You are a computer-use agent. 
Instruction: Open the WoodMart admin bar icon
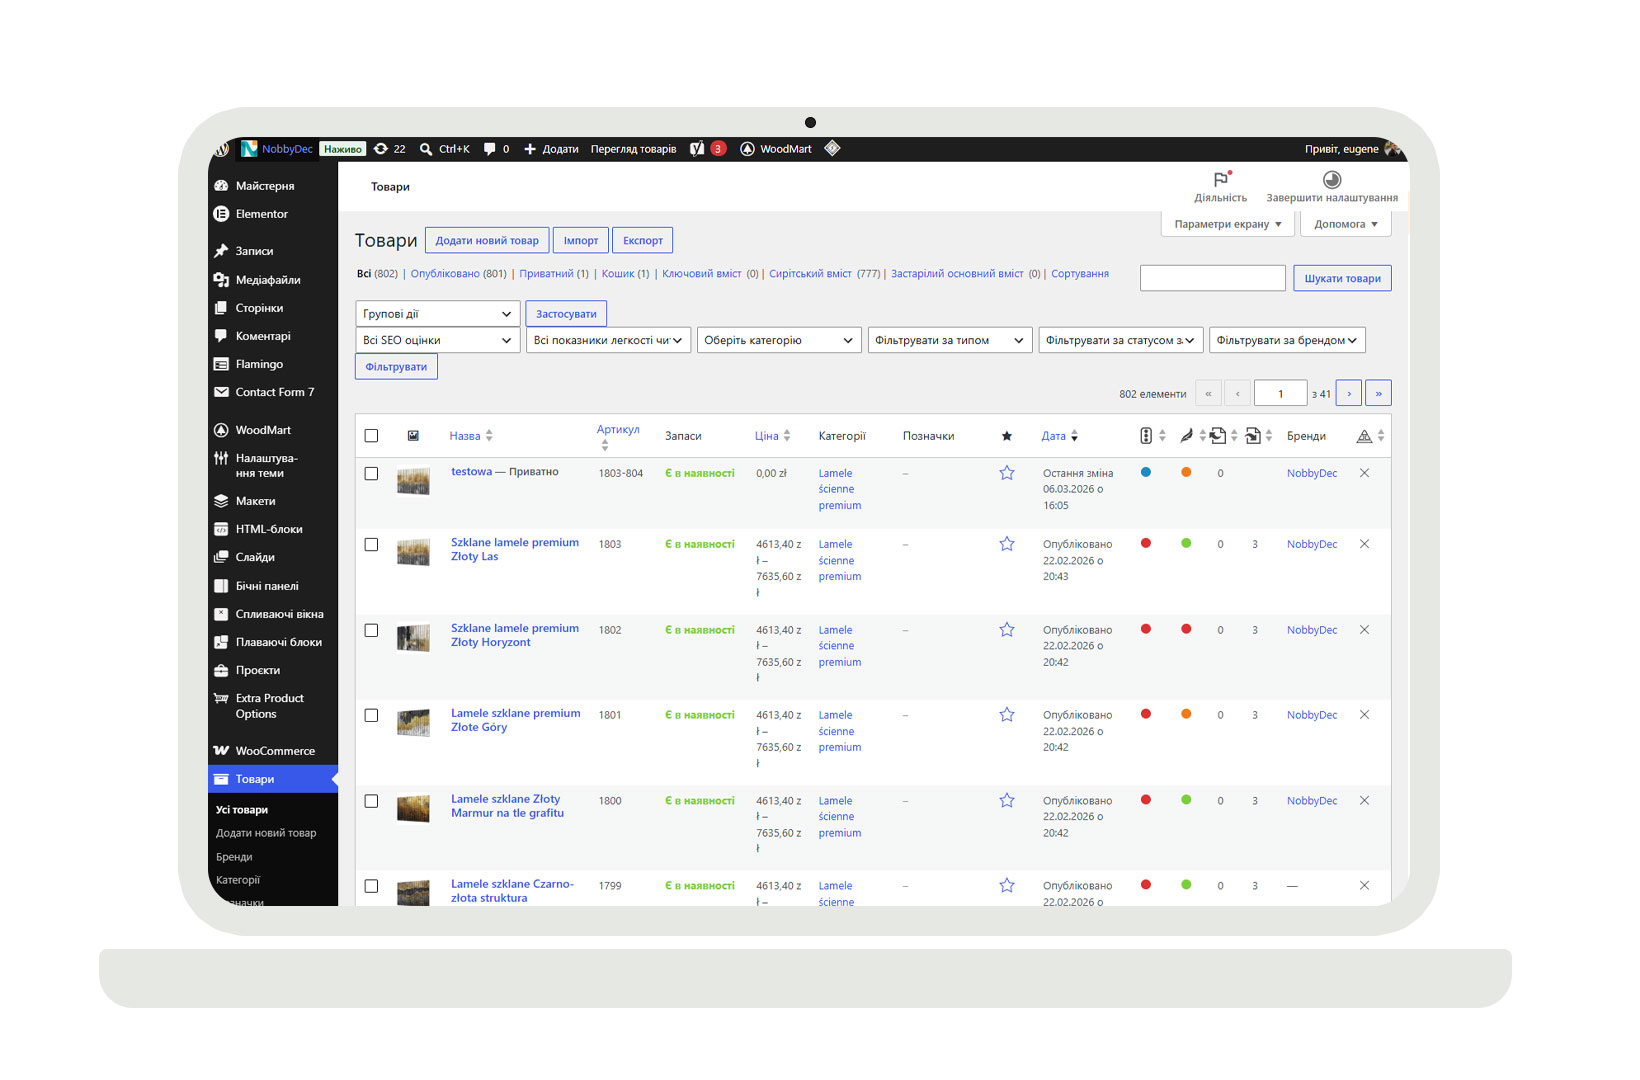pyautogui.click(x=747, y=149)
